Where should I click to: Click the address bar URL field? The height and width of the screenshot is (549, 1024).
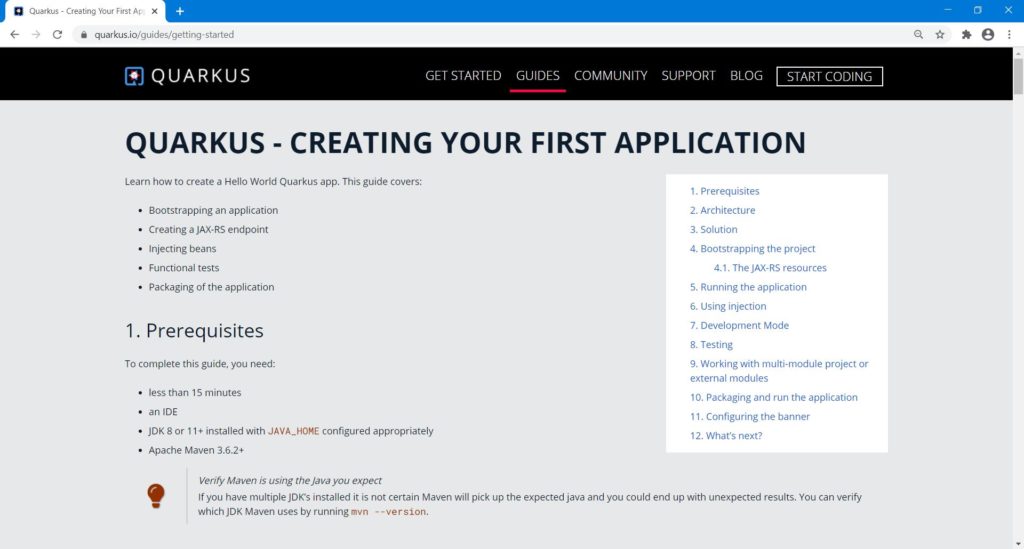pyautogui.click(x=490, y=35)
